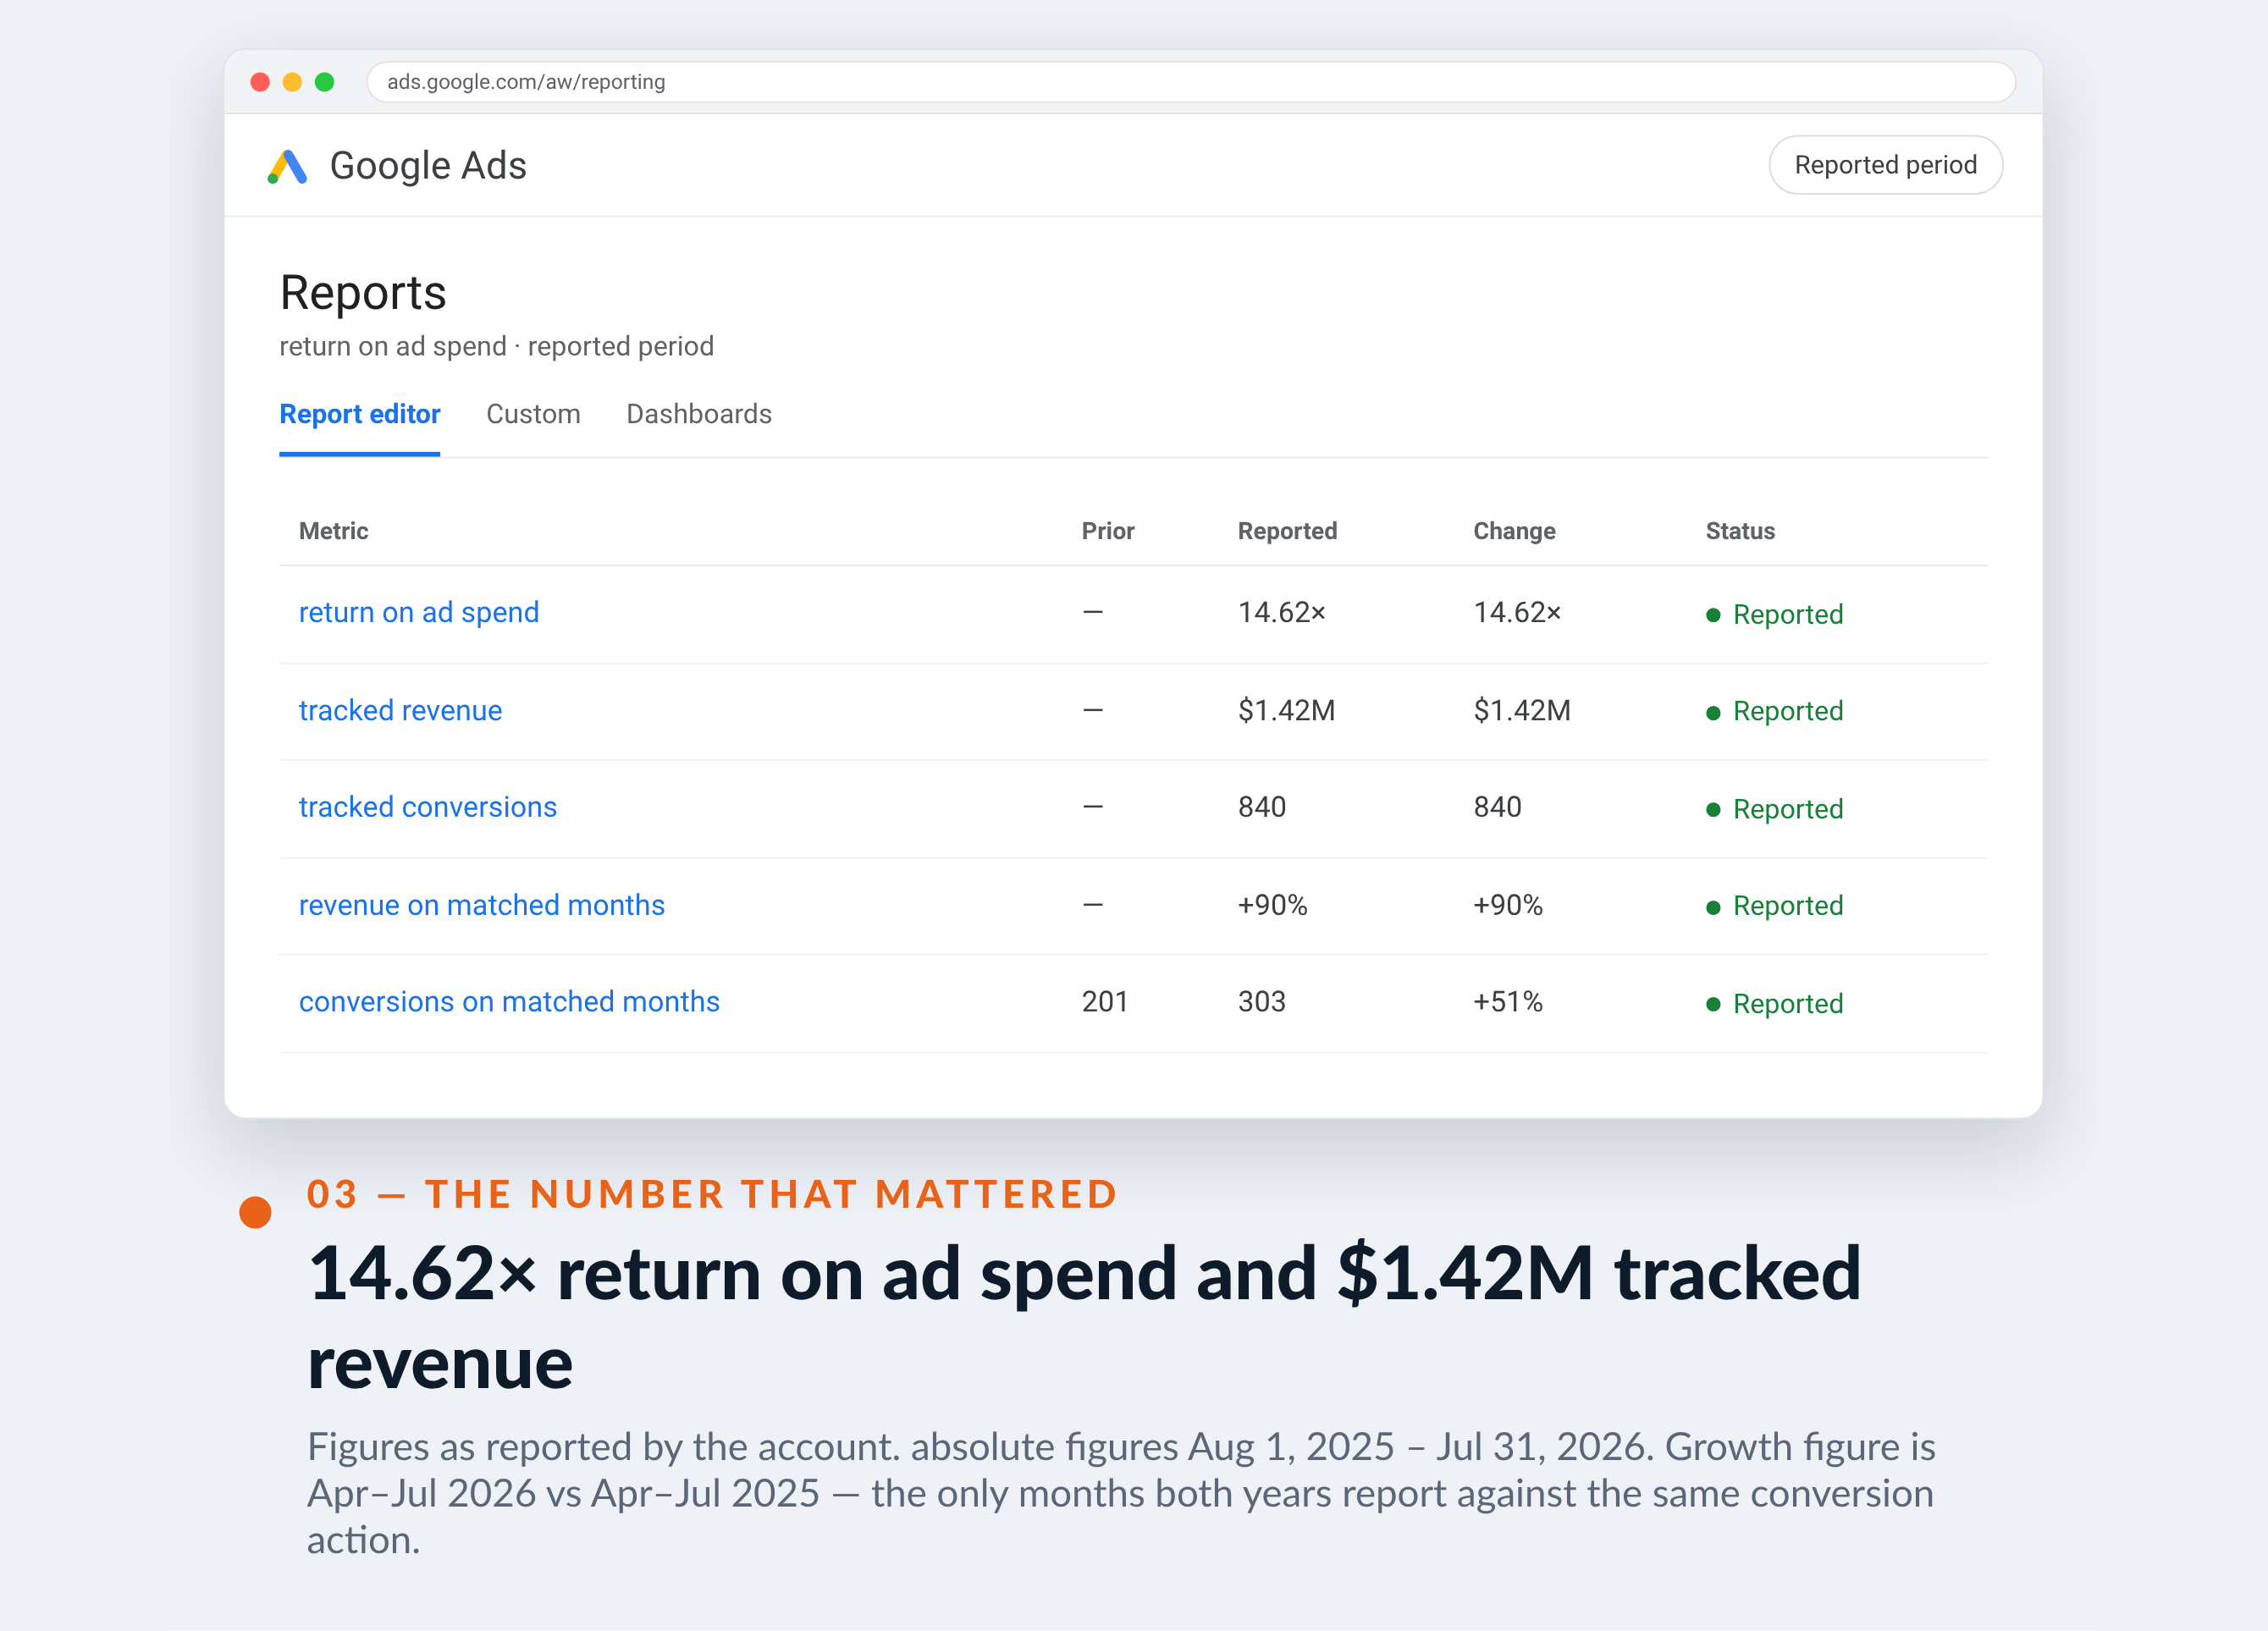Viewport: 2268px width, 1631px height.
Task: Click the Reported status for tracked revenue
Action: pos(1775,711)
